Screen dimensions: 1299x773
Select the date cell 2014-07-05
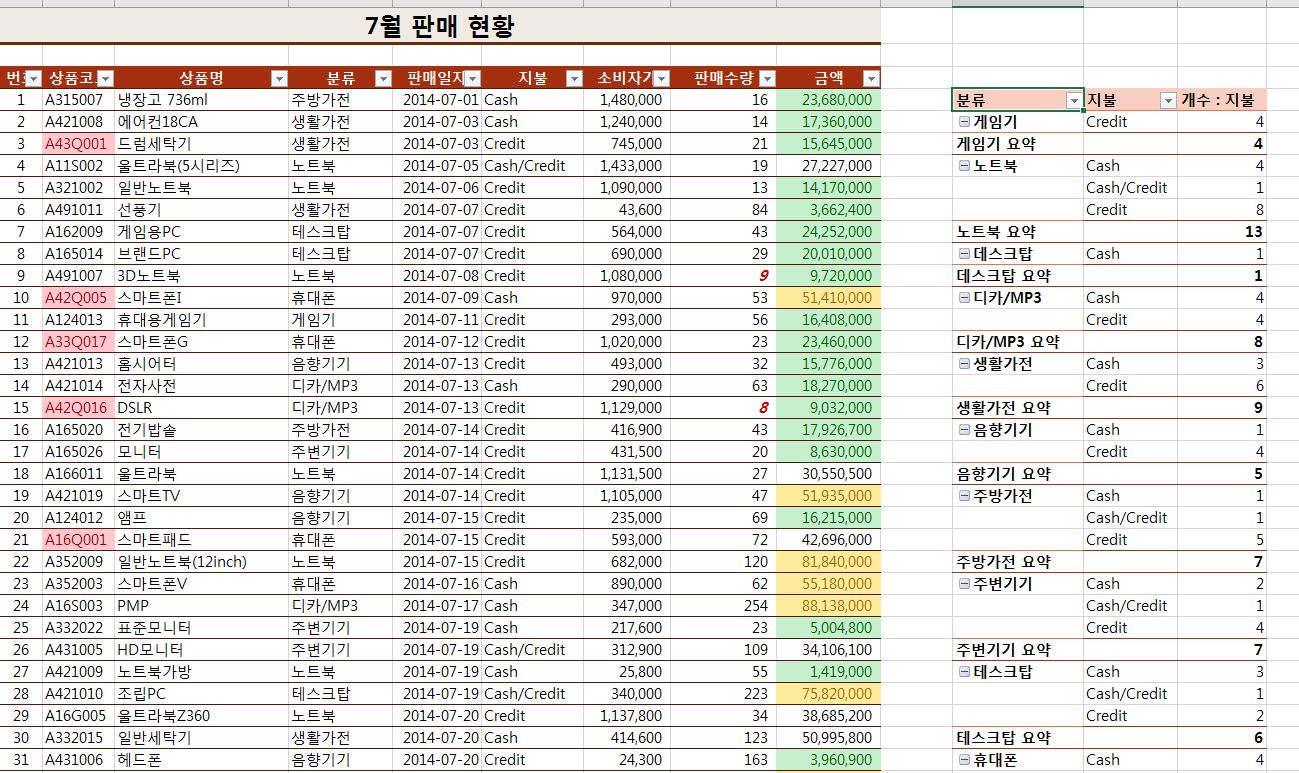click(x=438, y=166)
